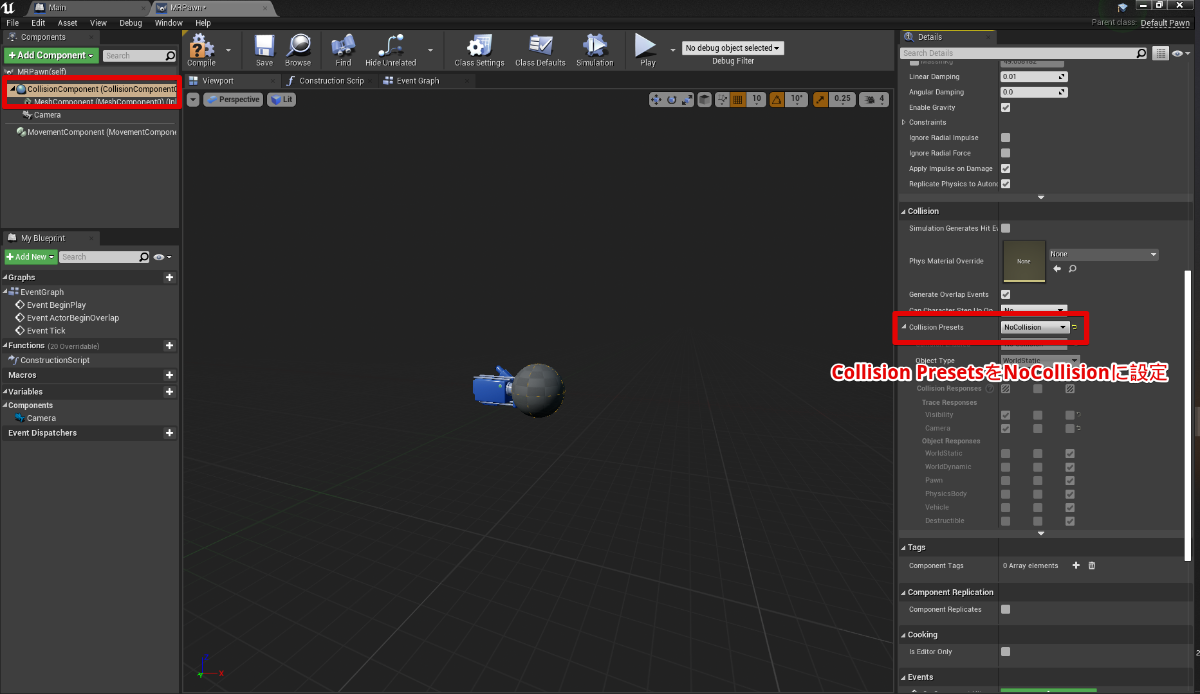The height and width of the screenshot is (694, 1200).
Task: Open the Debug menu
Action: coord(130,22)
